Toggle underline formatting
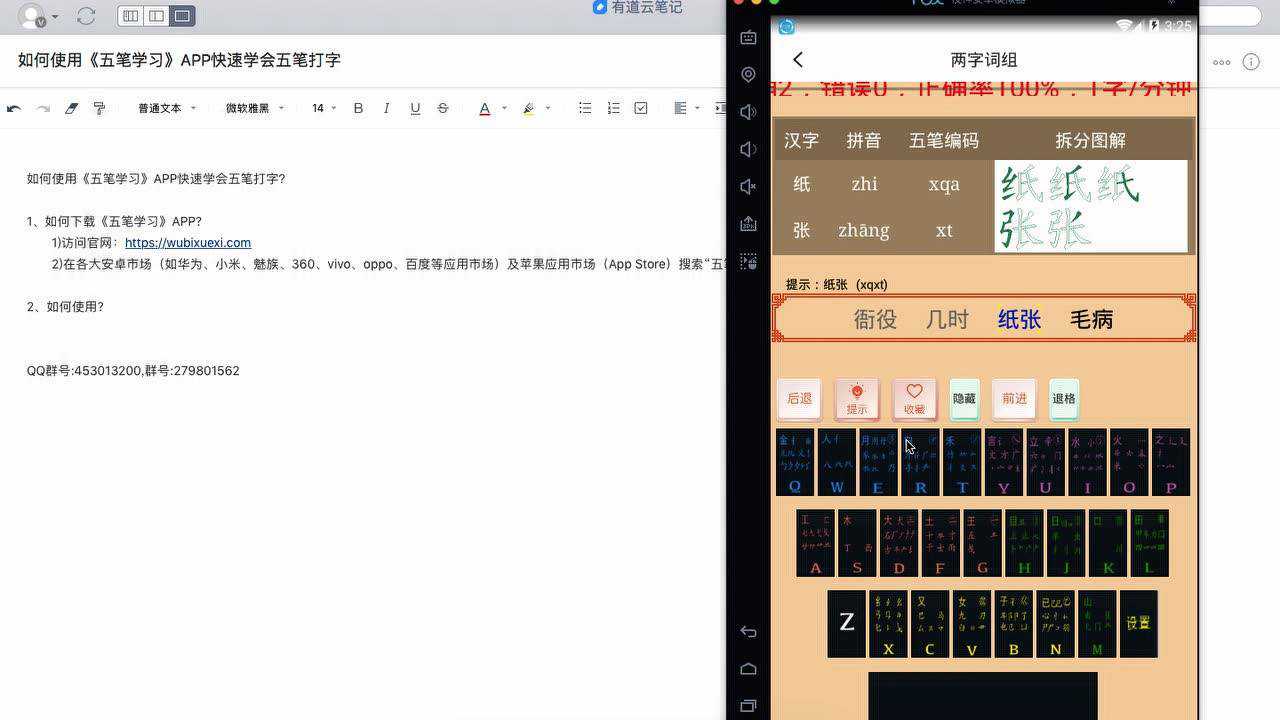Screen dimensions: 1280x720 415,108
